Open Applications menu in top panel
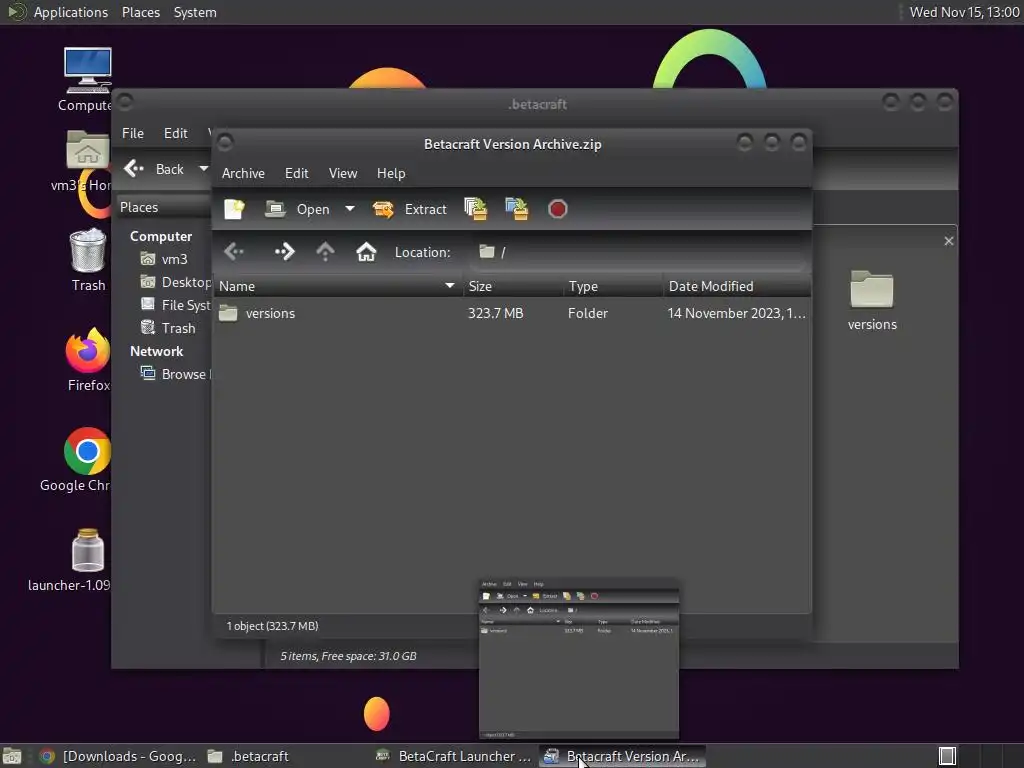Screen dimensions: 1024x768 [x=71, y=12]
